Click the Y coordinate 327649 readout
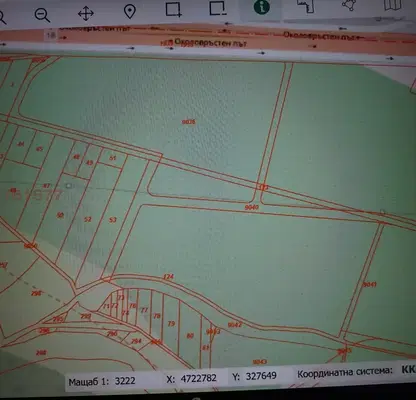416x400 pixels. point(261,376)
